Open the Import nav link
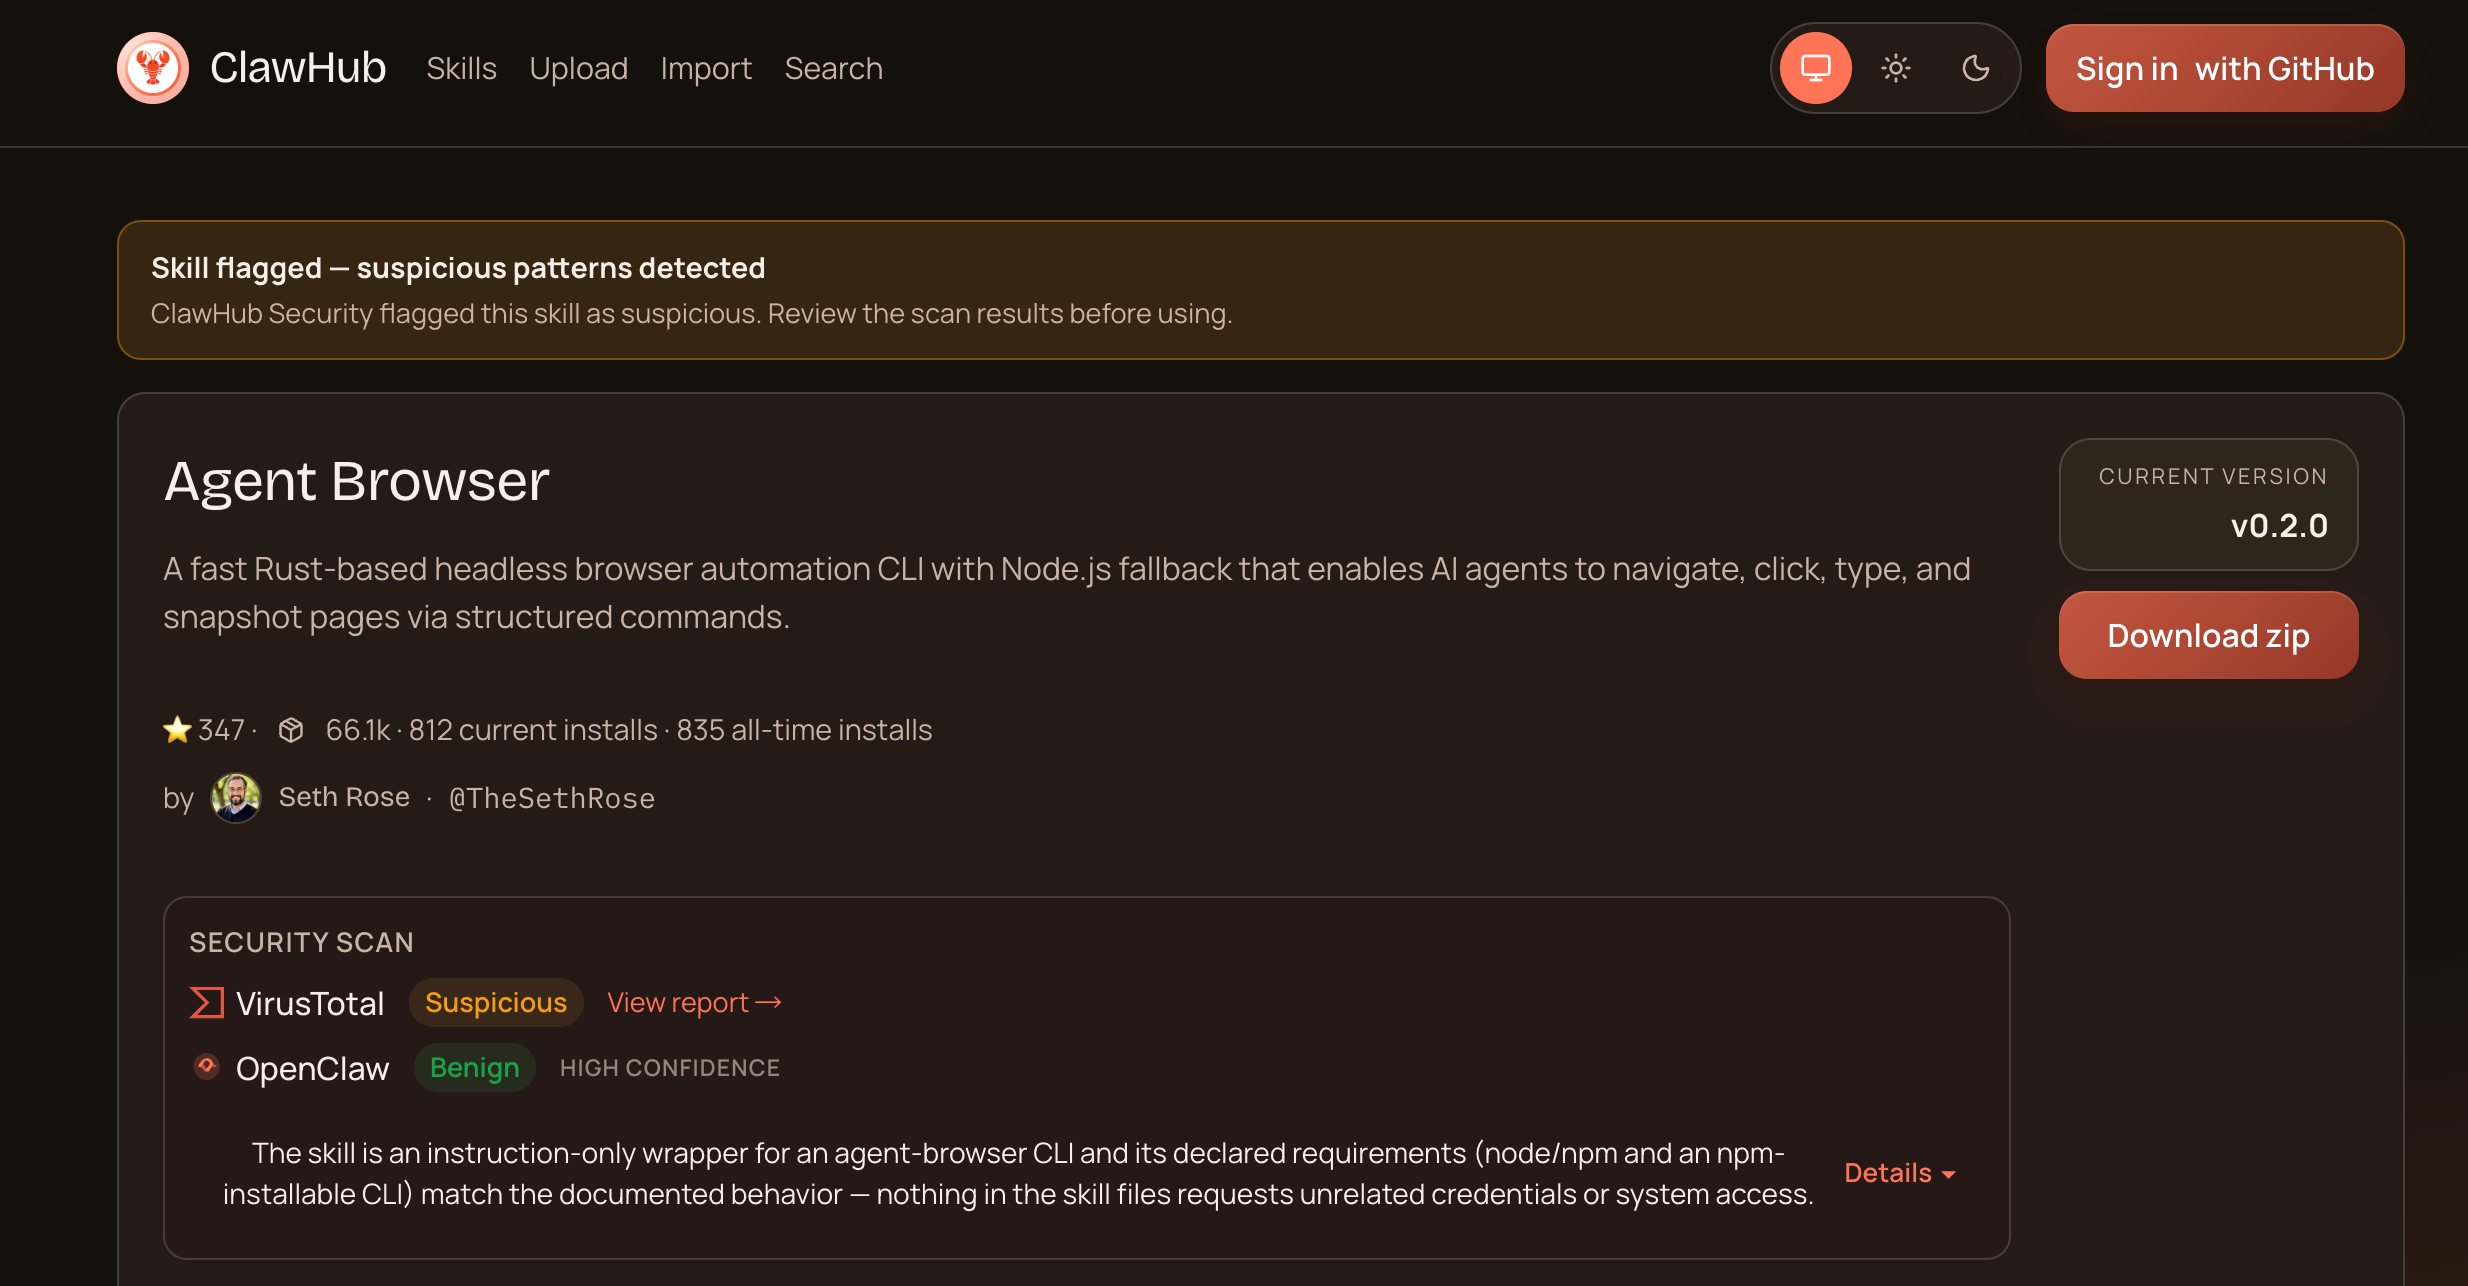Image resolution: width=2468 pixels, height=1286 pixels. [706, 68]
